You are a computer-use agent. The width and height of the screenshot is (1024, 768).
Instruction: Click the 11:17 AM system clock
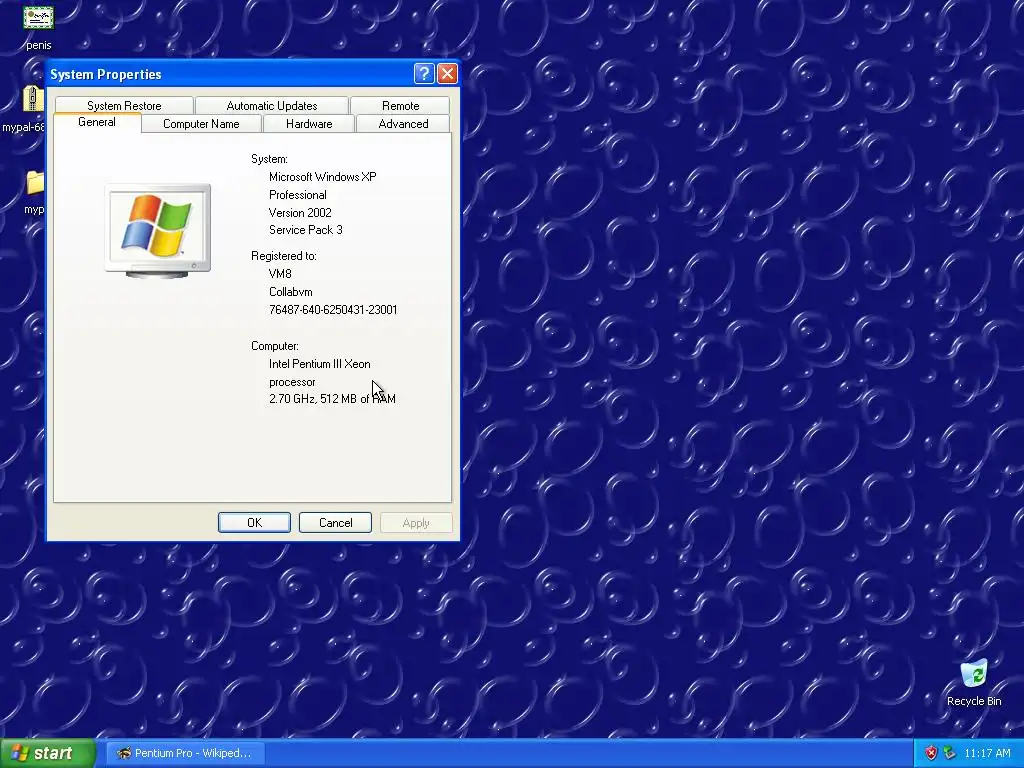click(x=987, y=753)
